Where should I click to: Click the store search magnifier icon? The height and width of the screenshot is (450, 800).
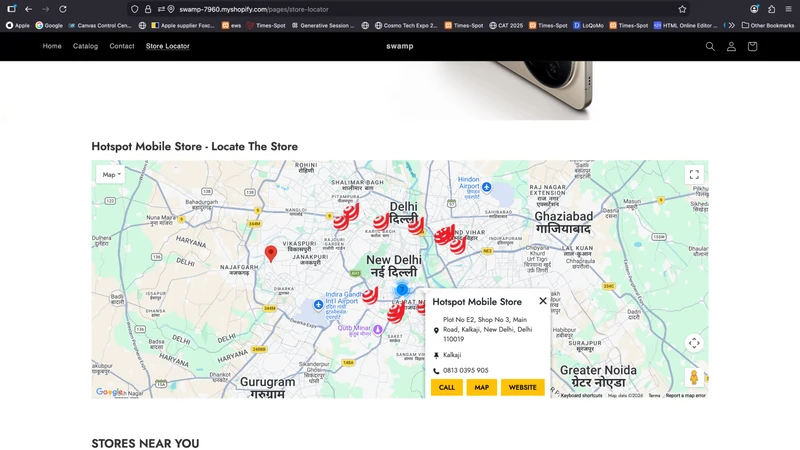(710, 46)
